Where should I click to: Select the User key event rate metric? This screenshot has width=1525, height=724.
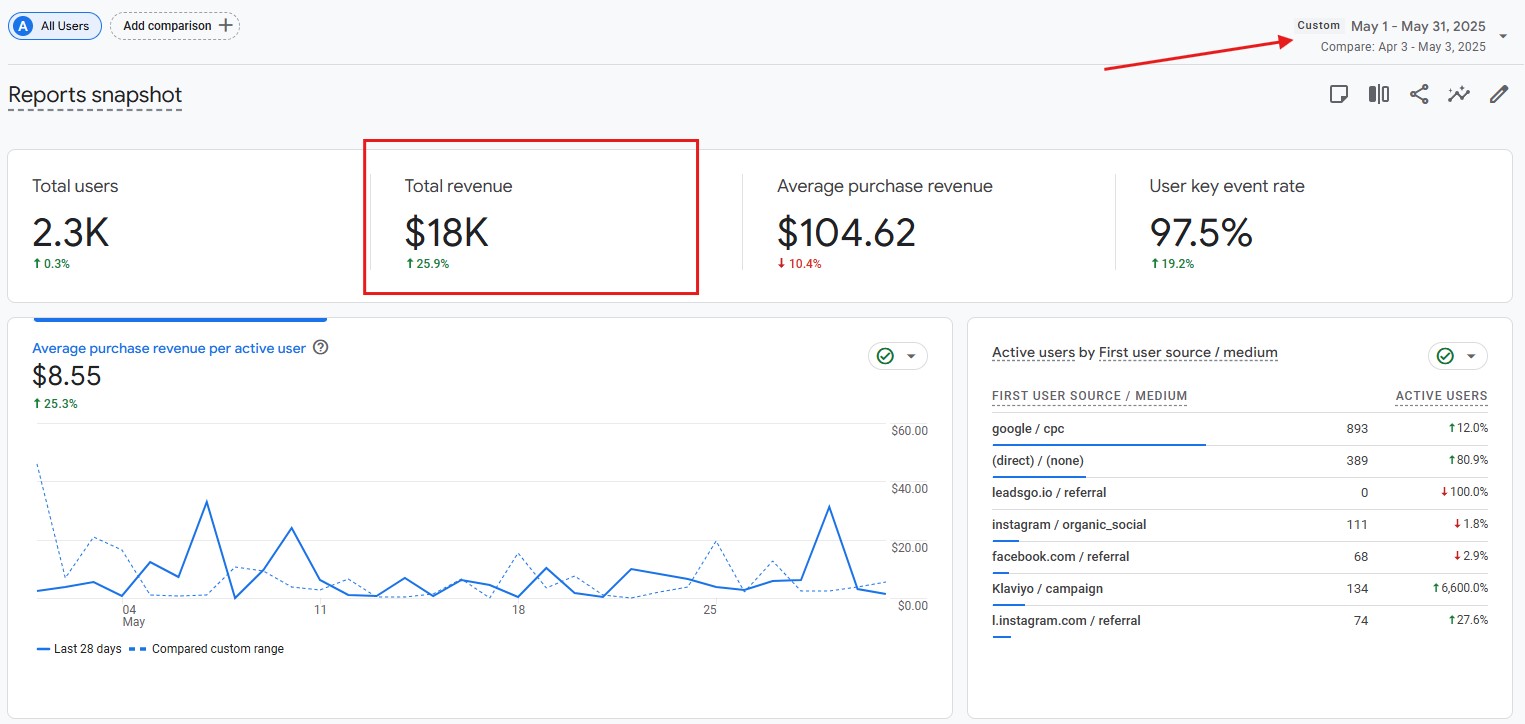point(1313,226)
